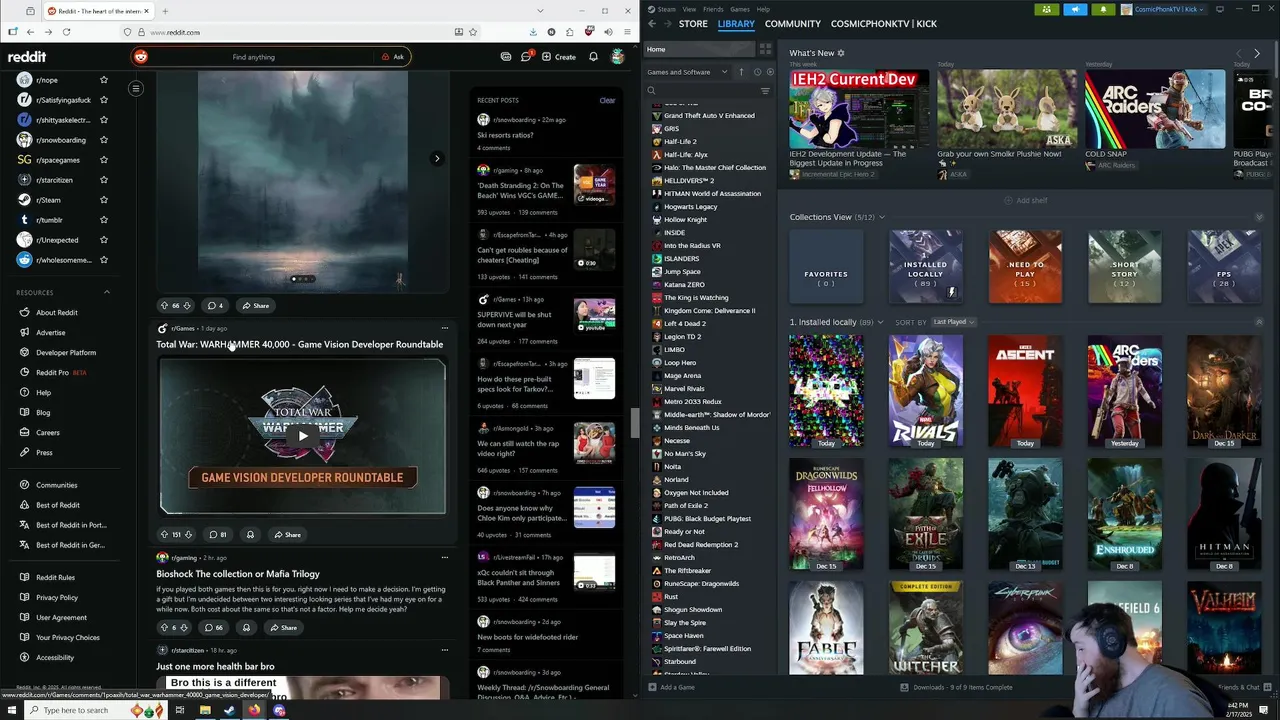Toggle favorite star for r/Unexpected
The height and width of the screenshot is (720, 1280).
point(103,240)
